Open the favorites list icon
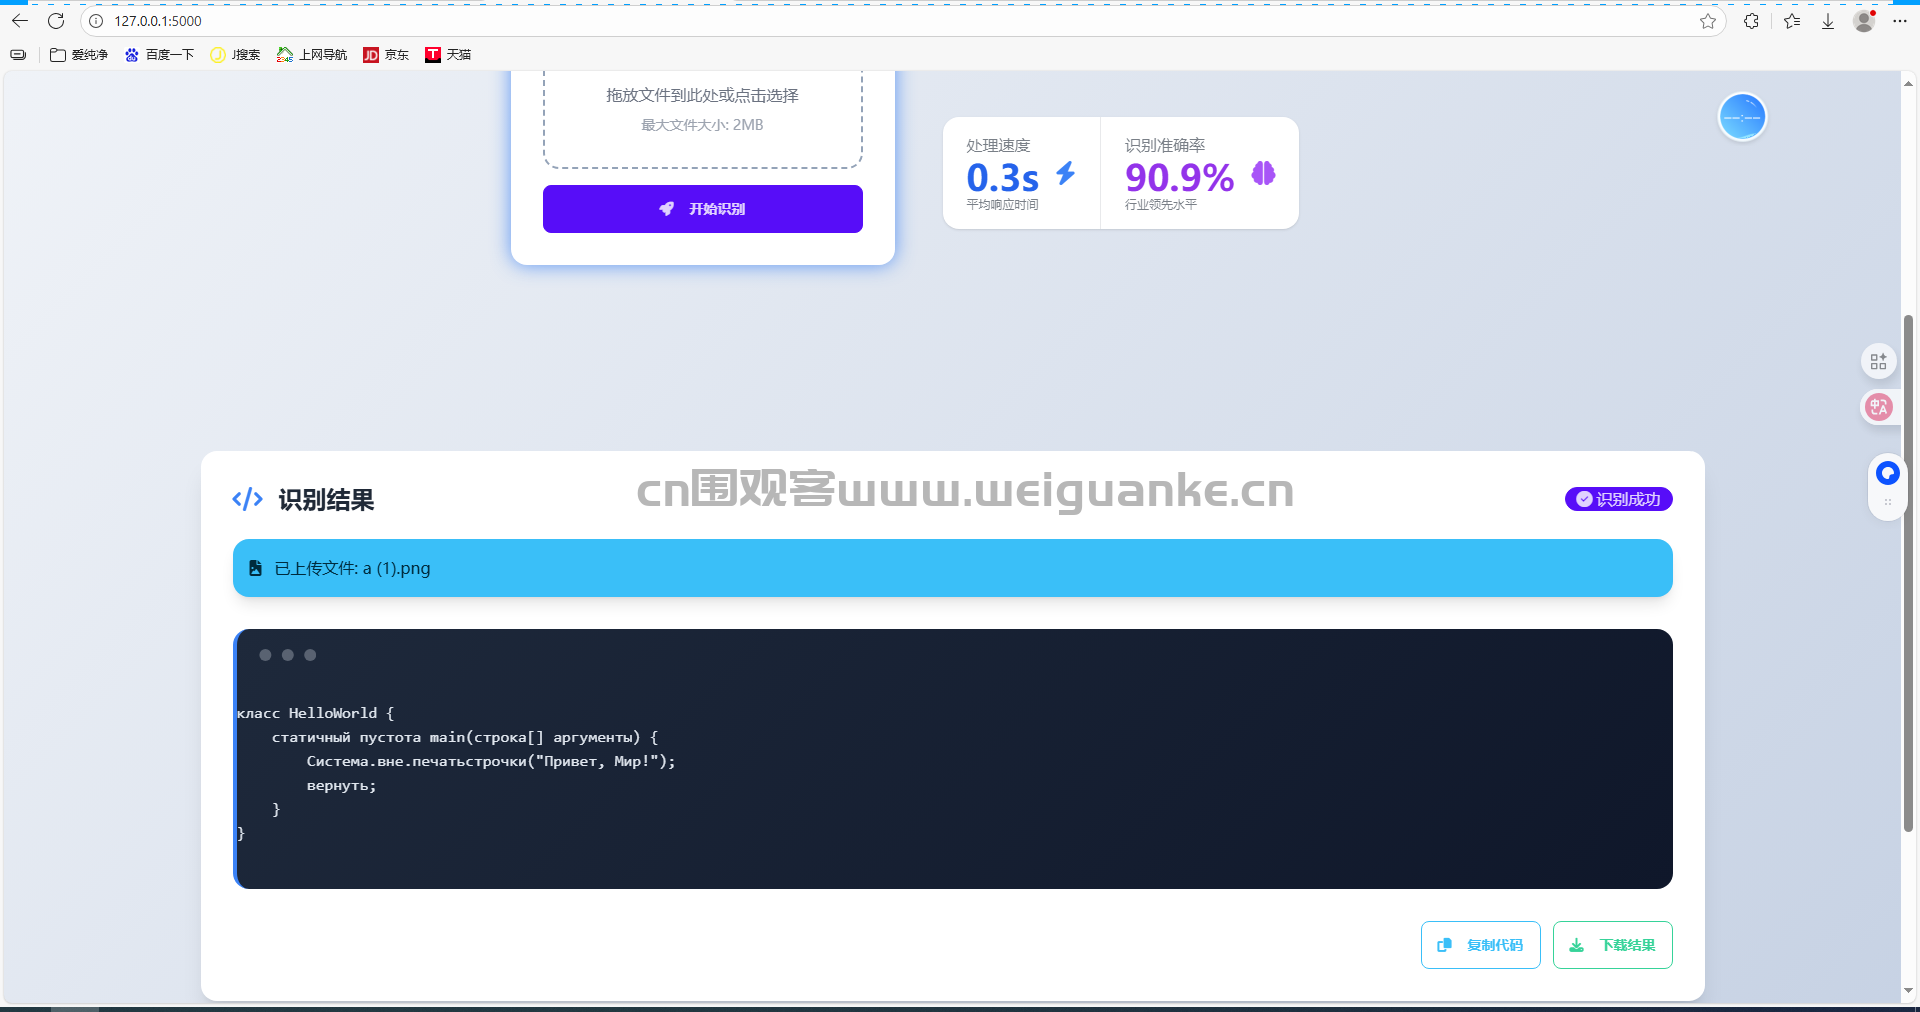 [x=1791, y=21]
